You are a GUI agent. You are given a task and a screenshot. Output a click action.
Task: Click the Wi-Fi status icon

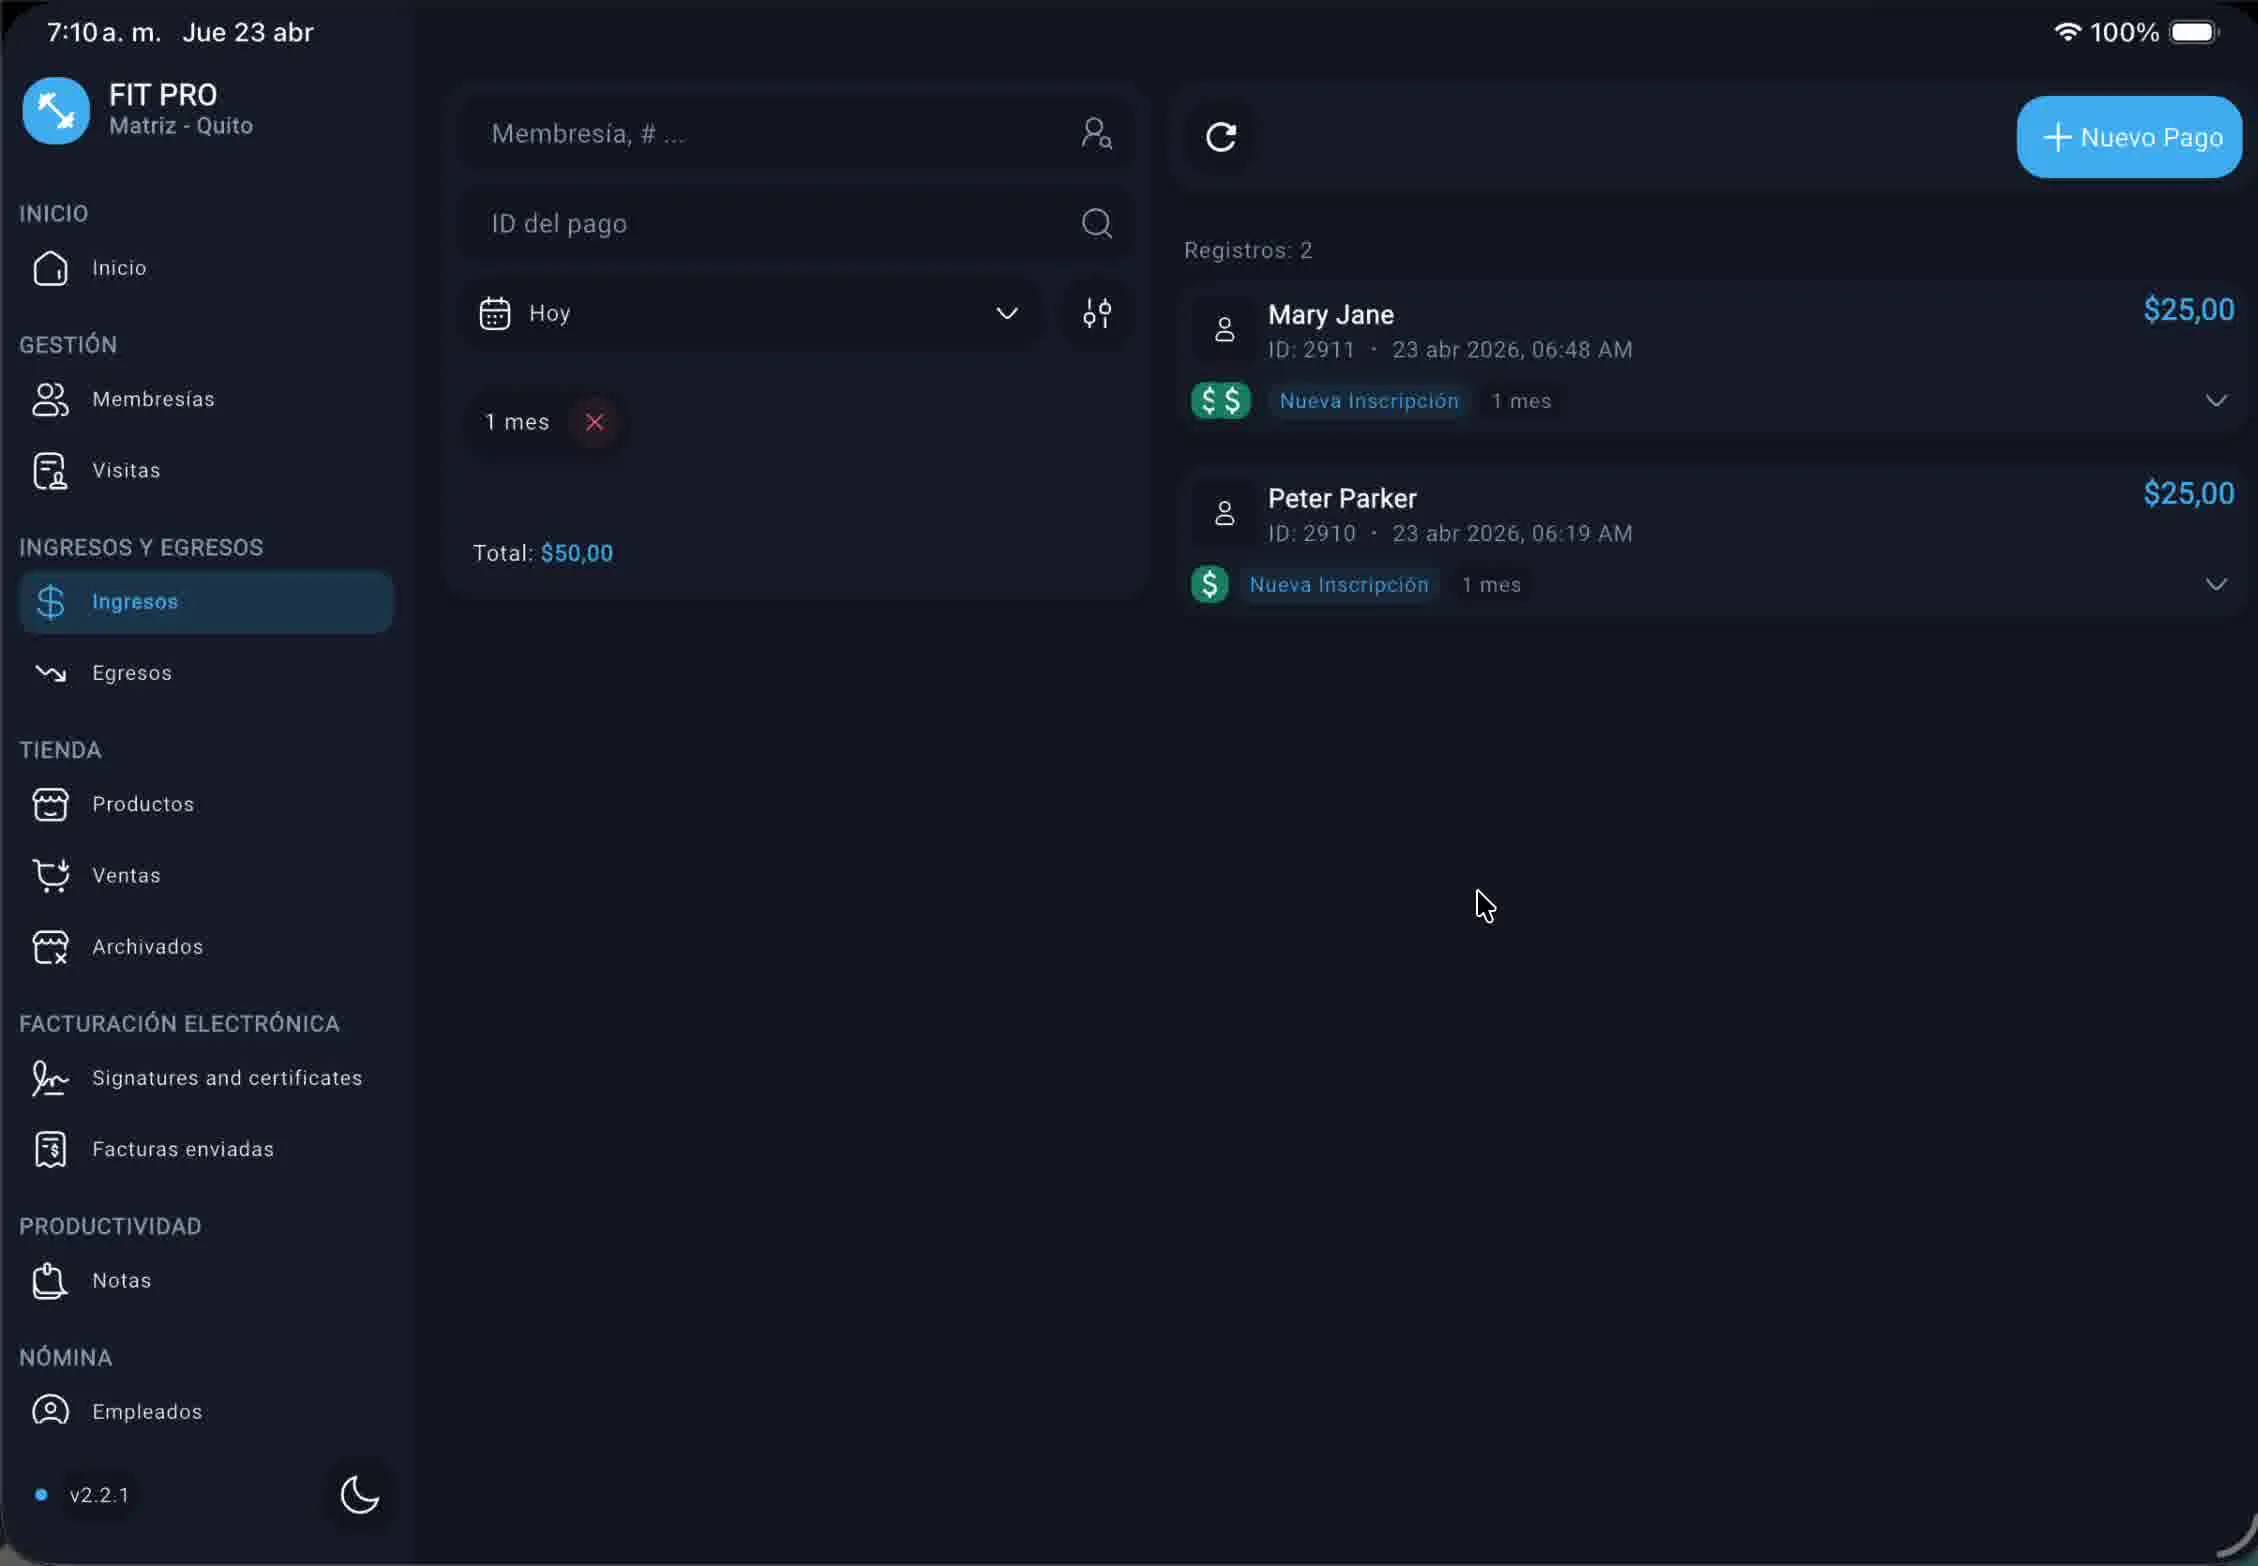click(2067, 31)
